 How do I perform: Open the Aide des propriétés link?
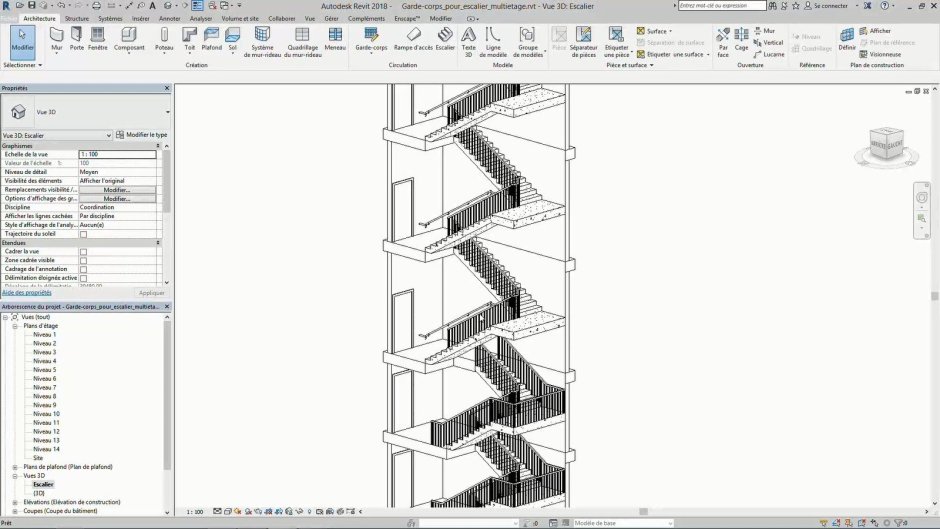pyautogui.click(x=27, y=293)
